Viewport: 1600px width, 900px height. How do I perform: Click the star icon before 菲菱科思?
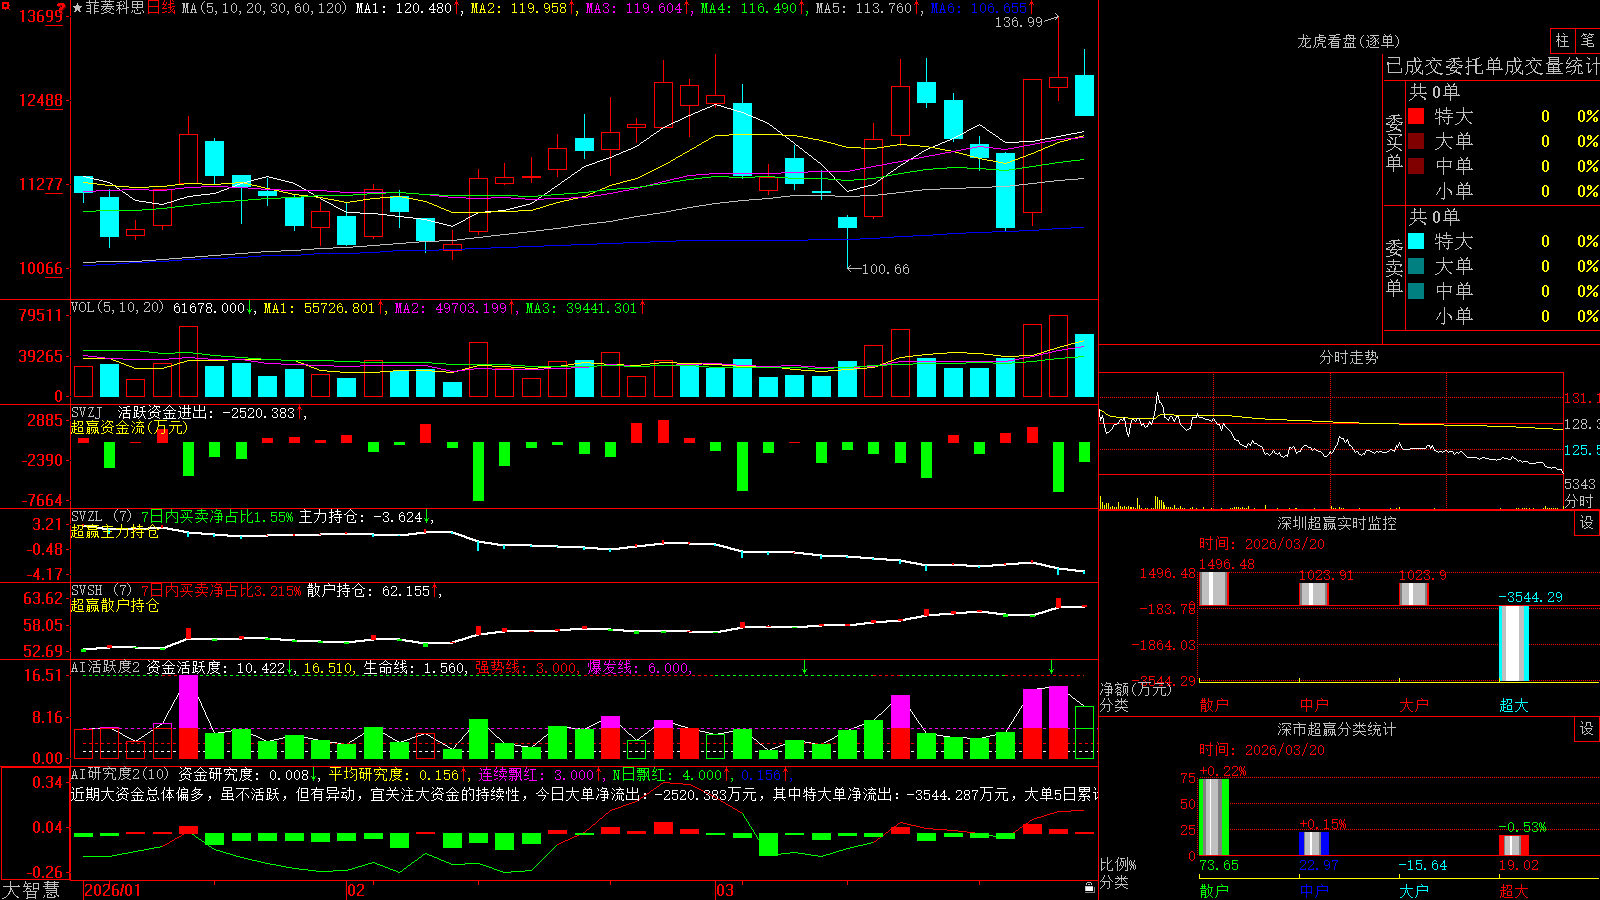tap(78, 8)
